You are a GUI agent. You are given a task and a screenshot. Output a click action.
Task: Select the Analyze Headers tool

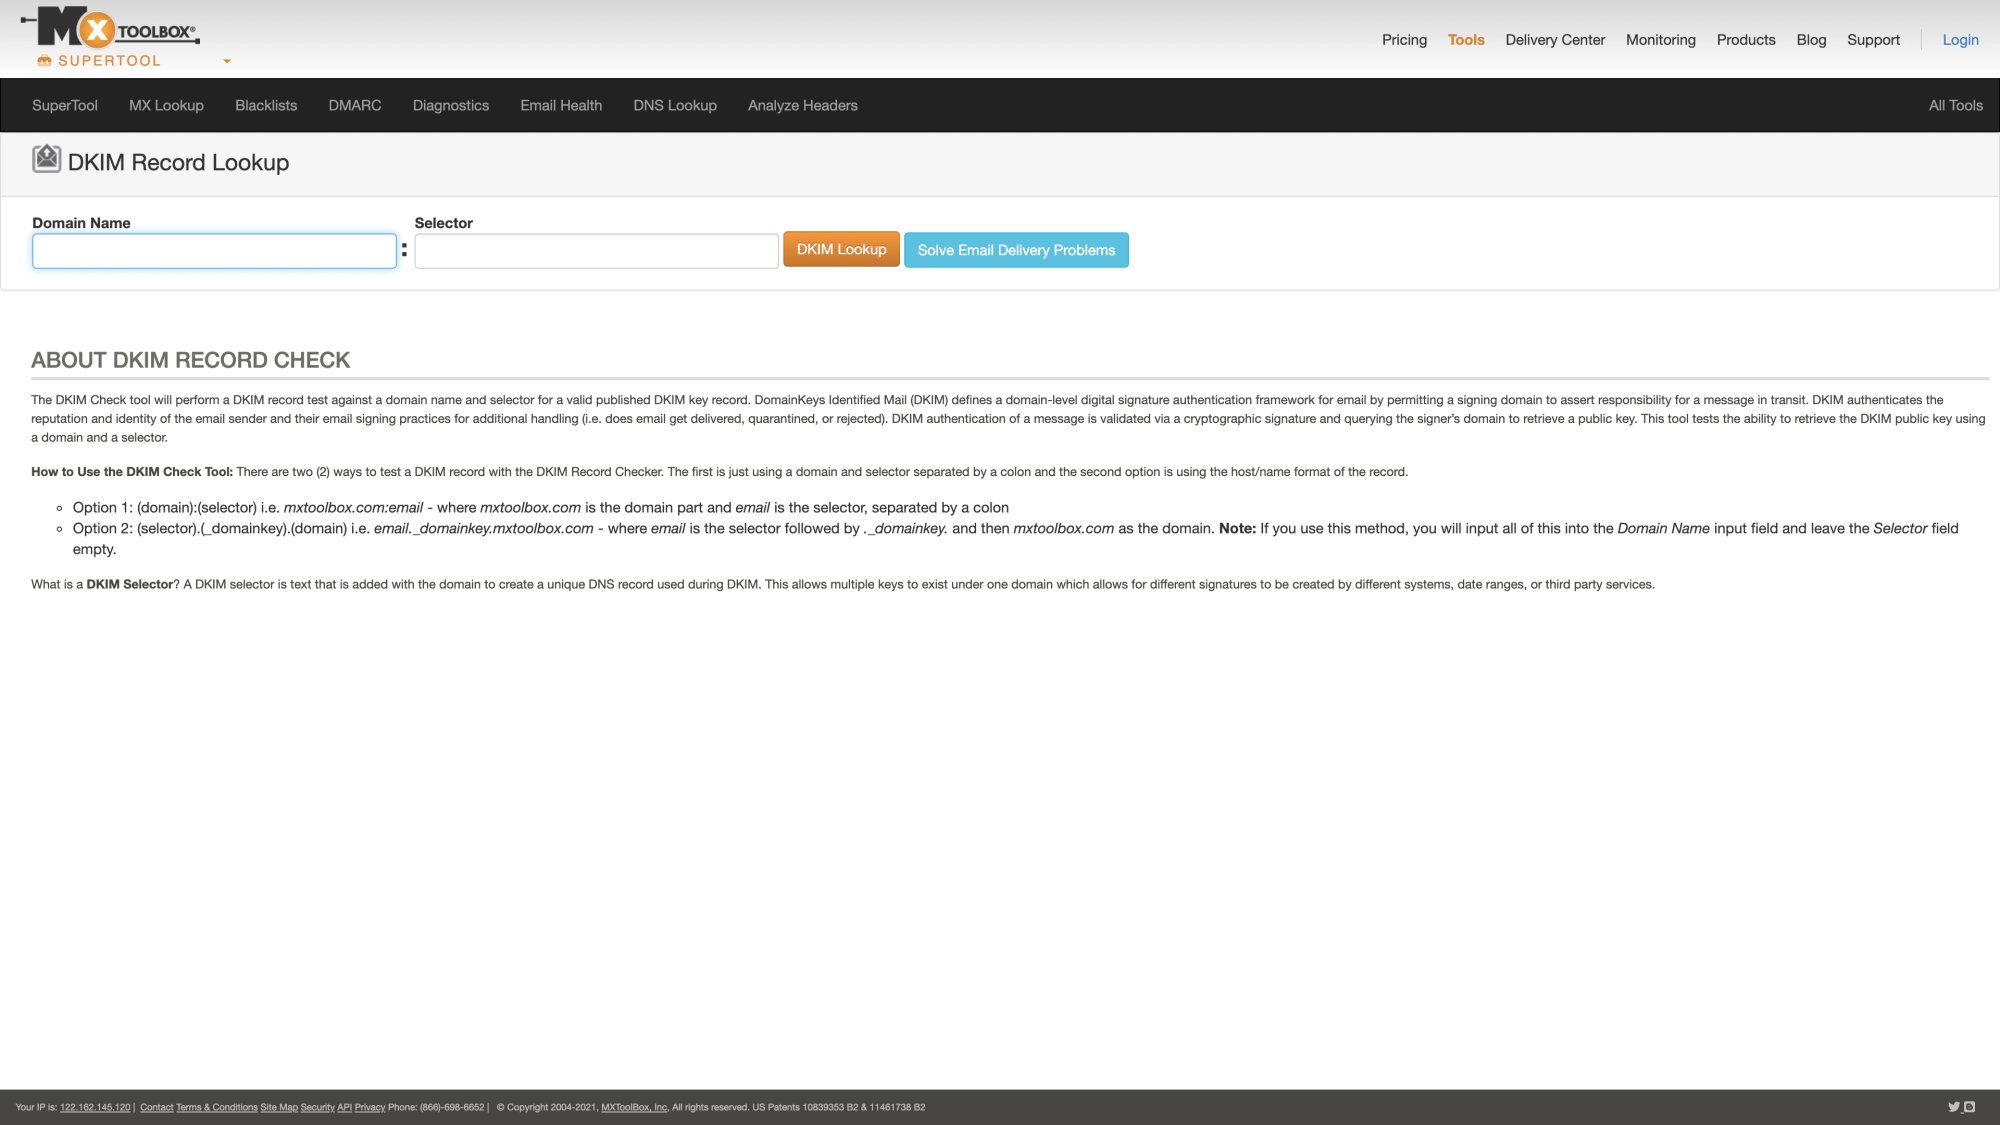click(x=802, y=105)
